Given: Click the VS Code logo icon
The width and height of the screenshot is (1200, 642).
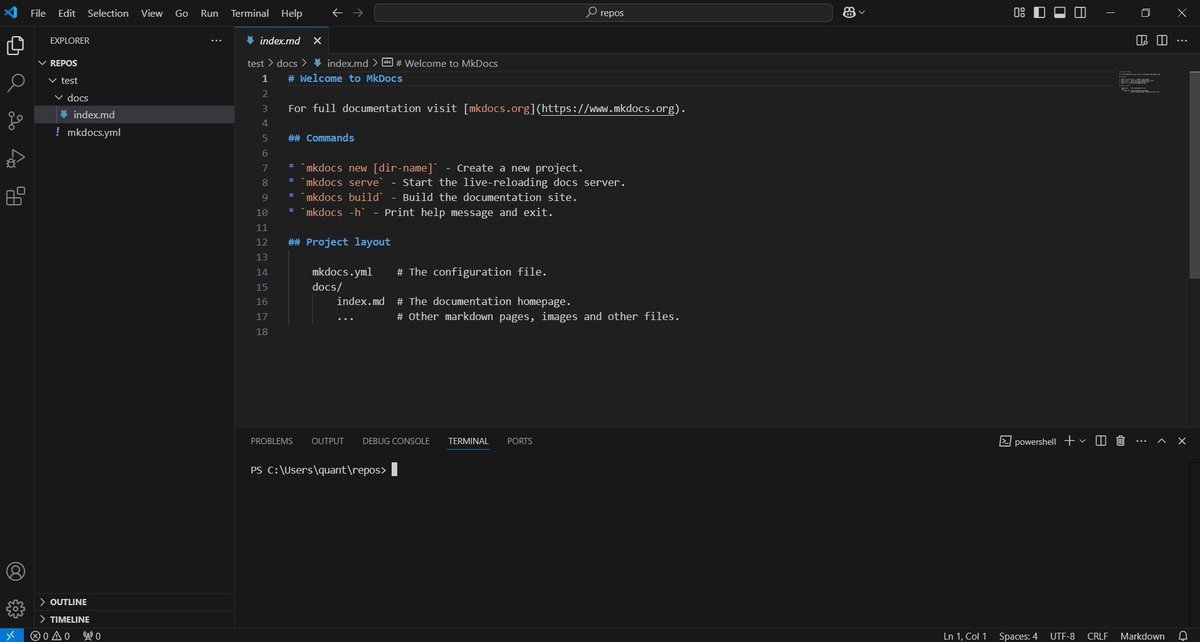Looking at the screenshot, I should click(x=11, y=13).
